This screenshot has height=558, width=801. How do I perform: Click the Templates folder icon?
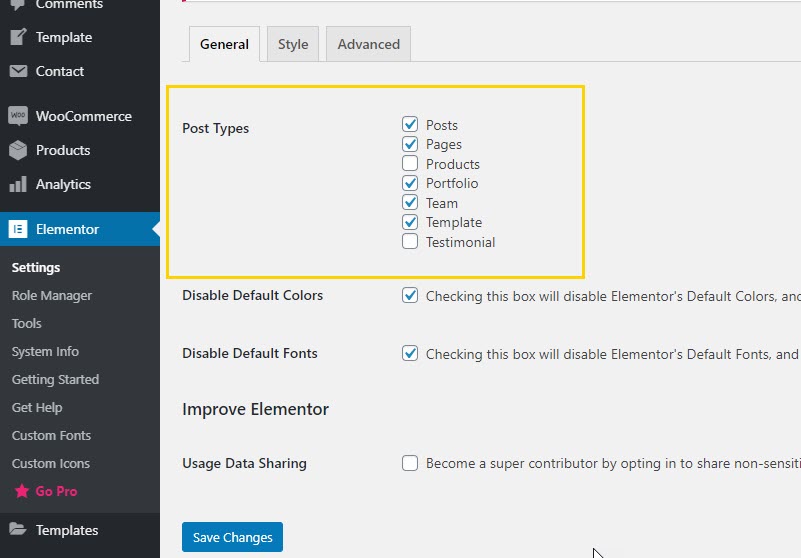(x=18, y=529)
